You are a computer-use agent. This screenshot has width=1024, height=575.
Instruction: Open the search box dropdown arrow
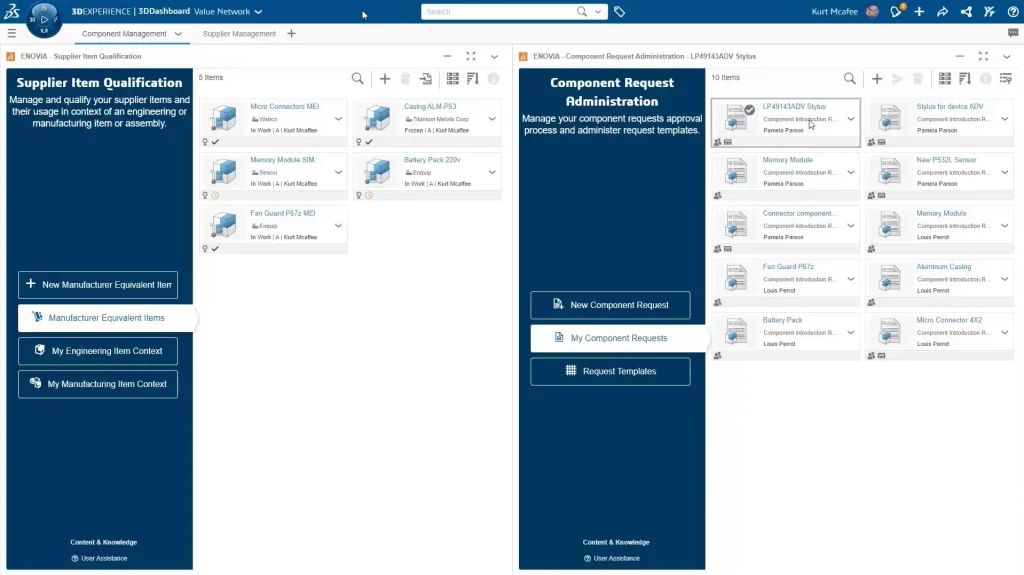pos(599,12)
